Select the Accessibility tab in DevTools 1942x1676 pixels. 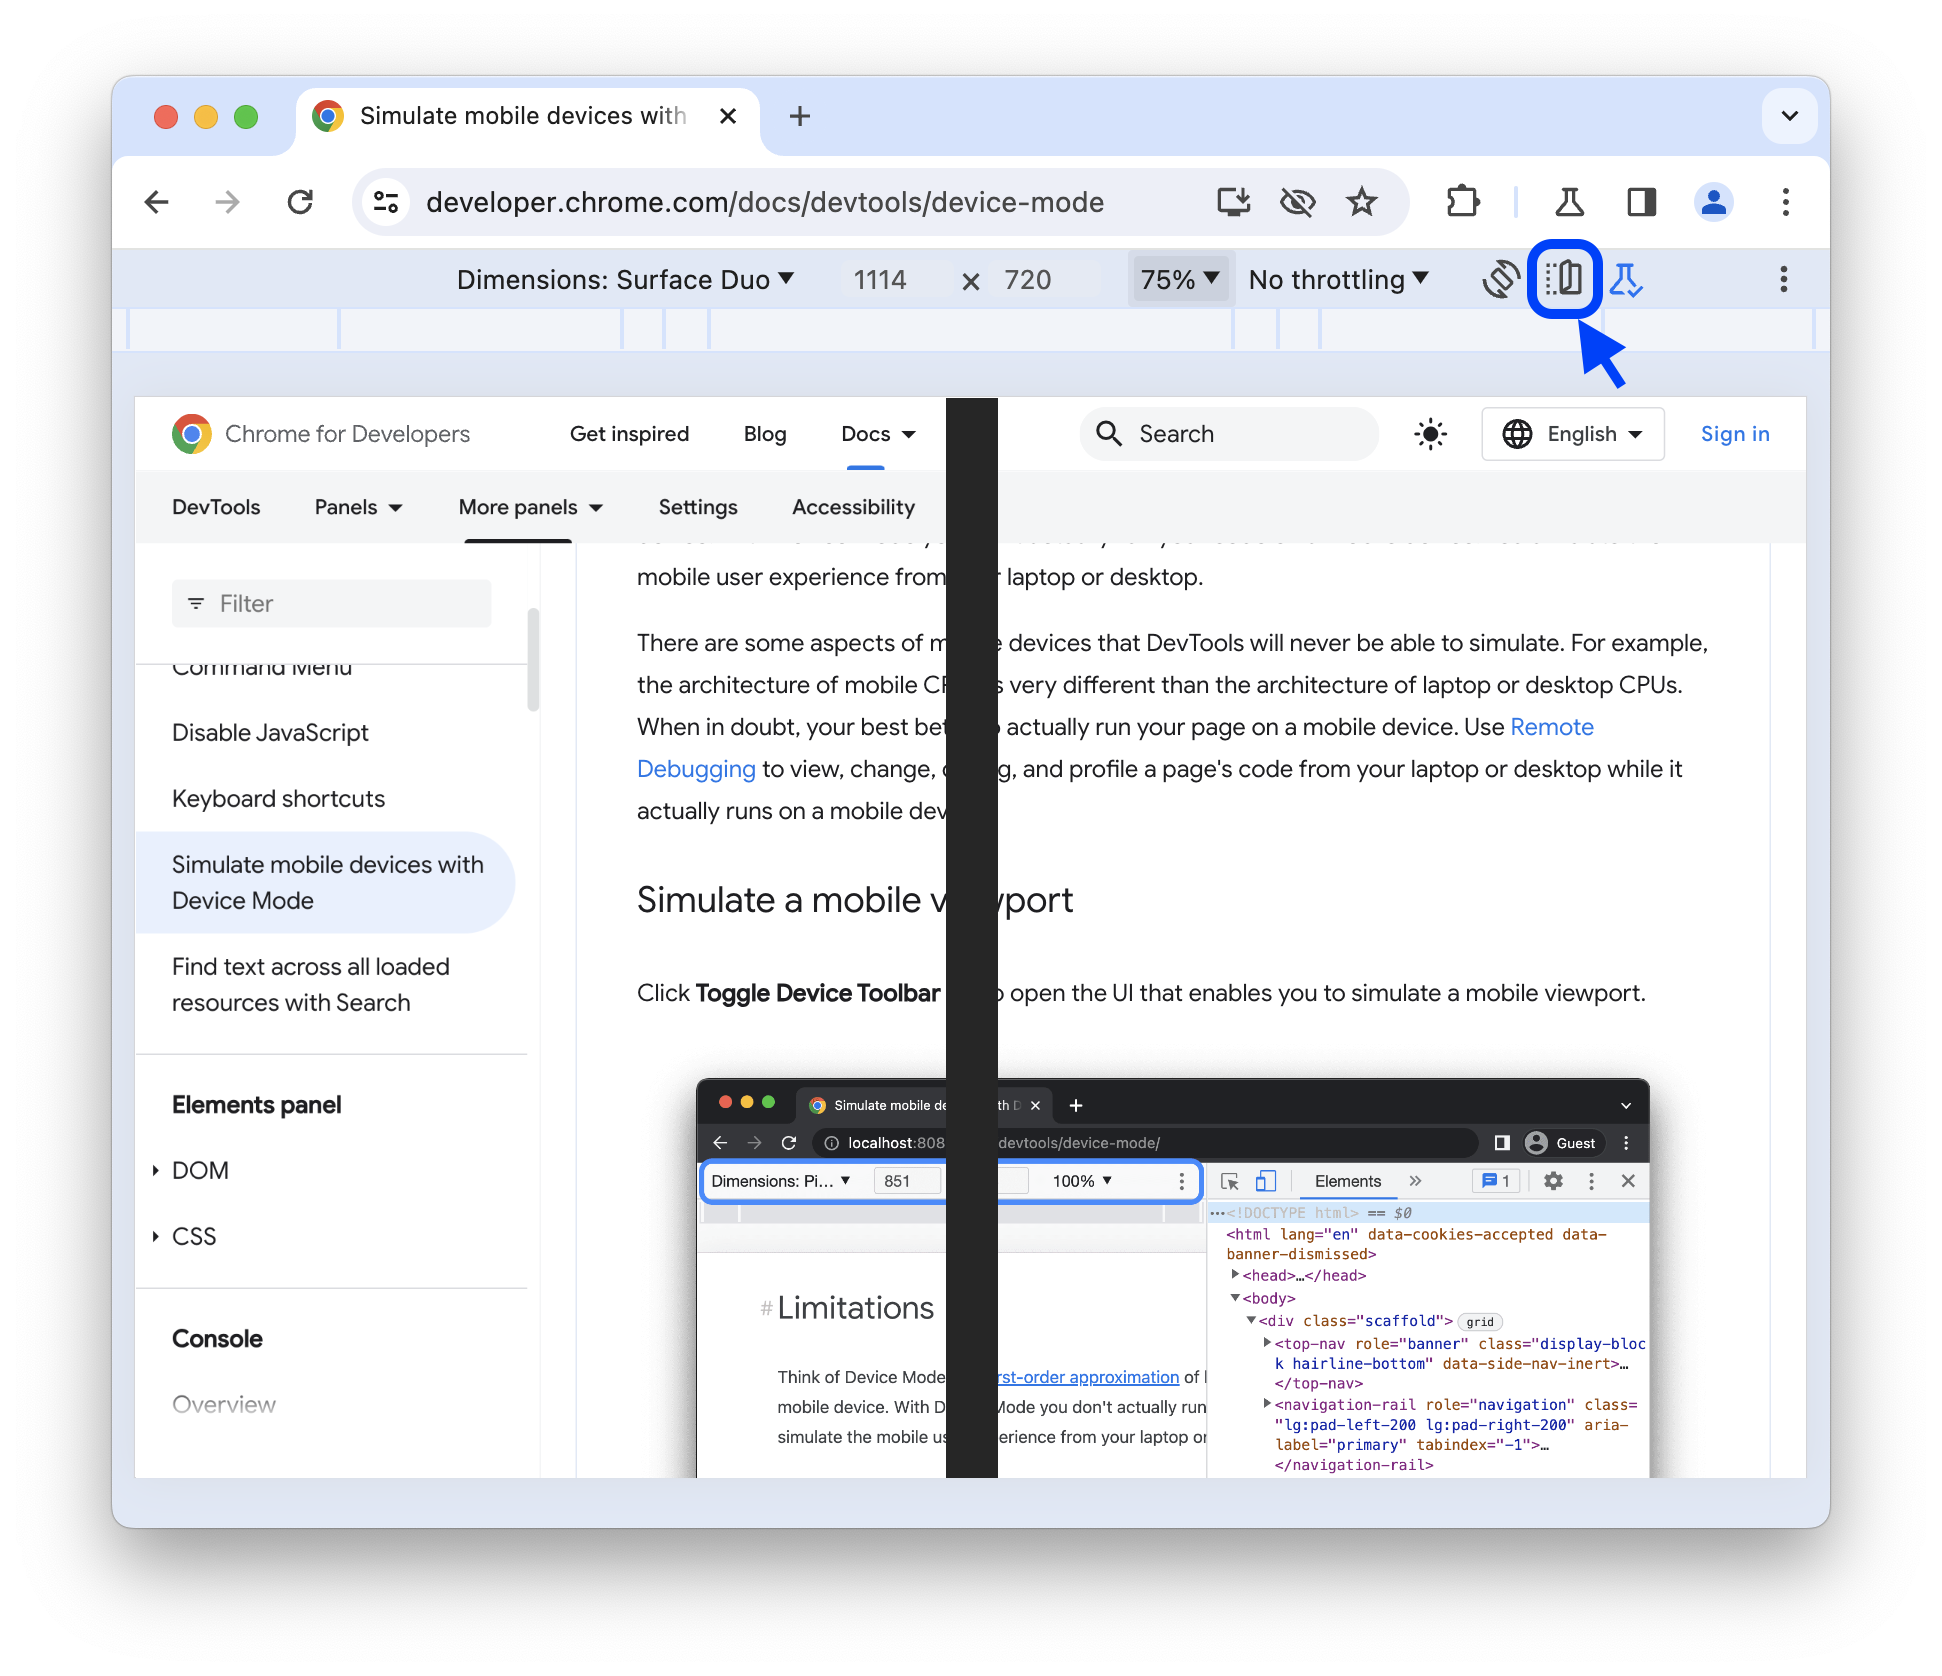854,507
